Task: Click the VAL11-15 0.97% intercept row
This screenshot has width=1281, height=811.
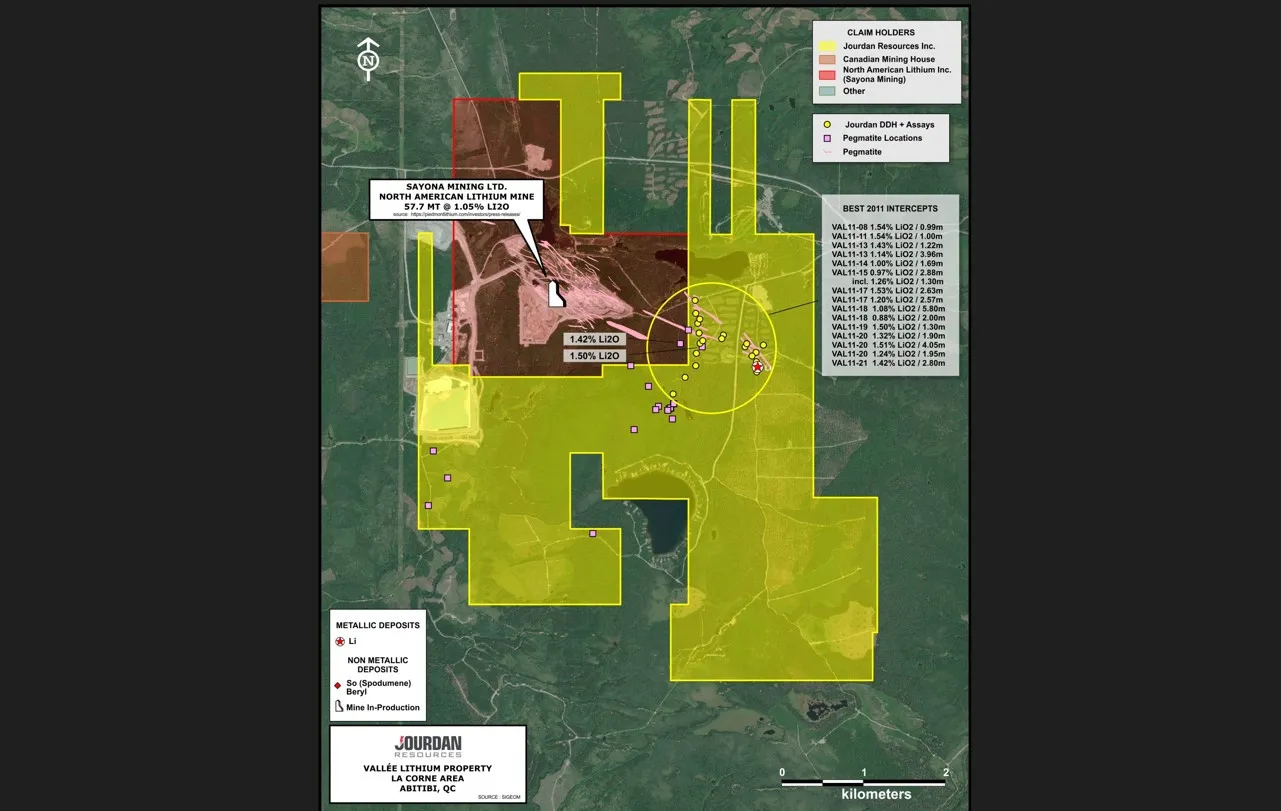Action: coord(889,272)
